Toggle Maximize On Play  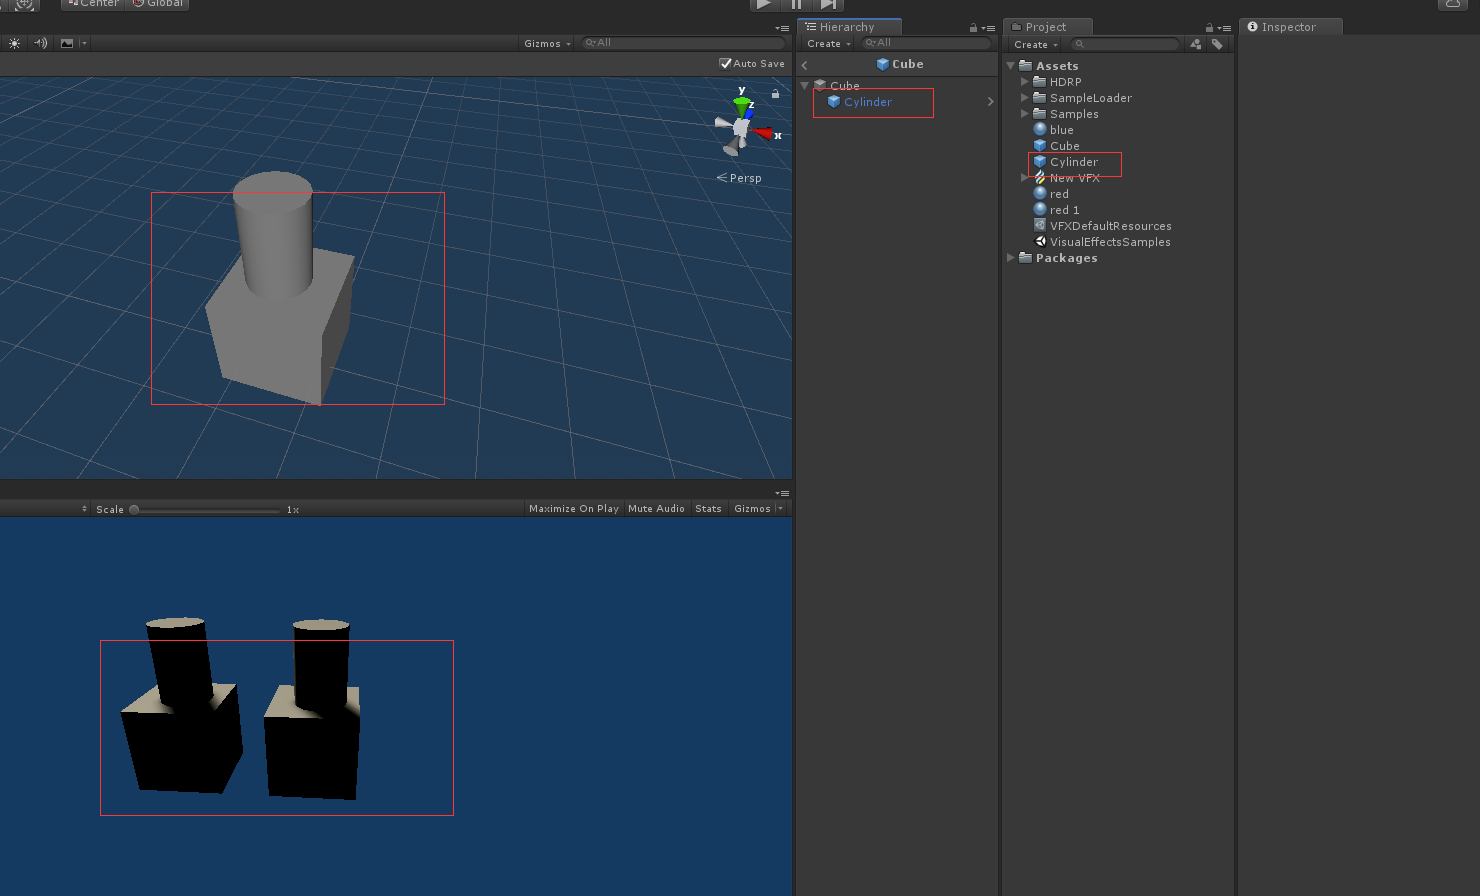click(573, 508)
